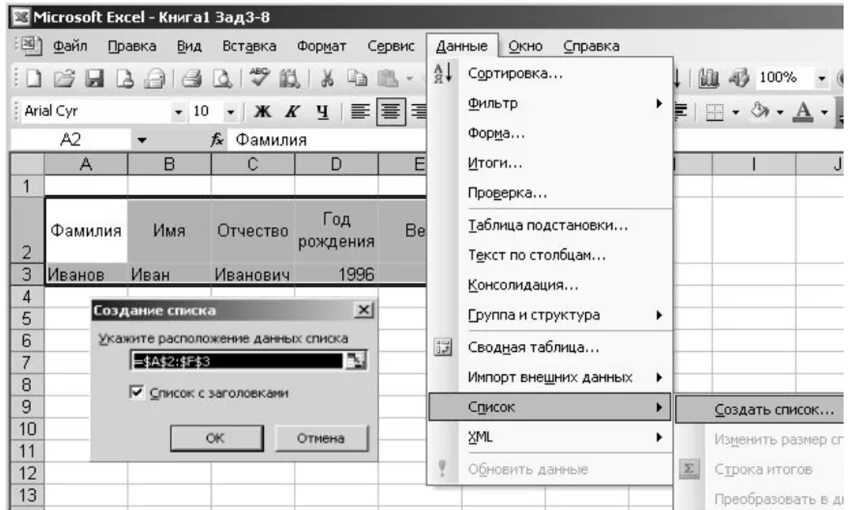Close the Создание списка dialog
The width and height of the screenshot is (854, 510).
pos(363,310)
